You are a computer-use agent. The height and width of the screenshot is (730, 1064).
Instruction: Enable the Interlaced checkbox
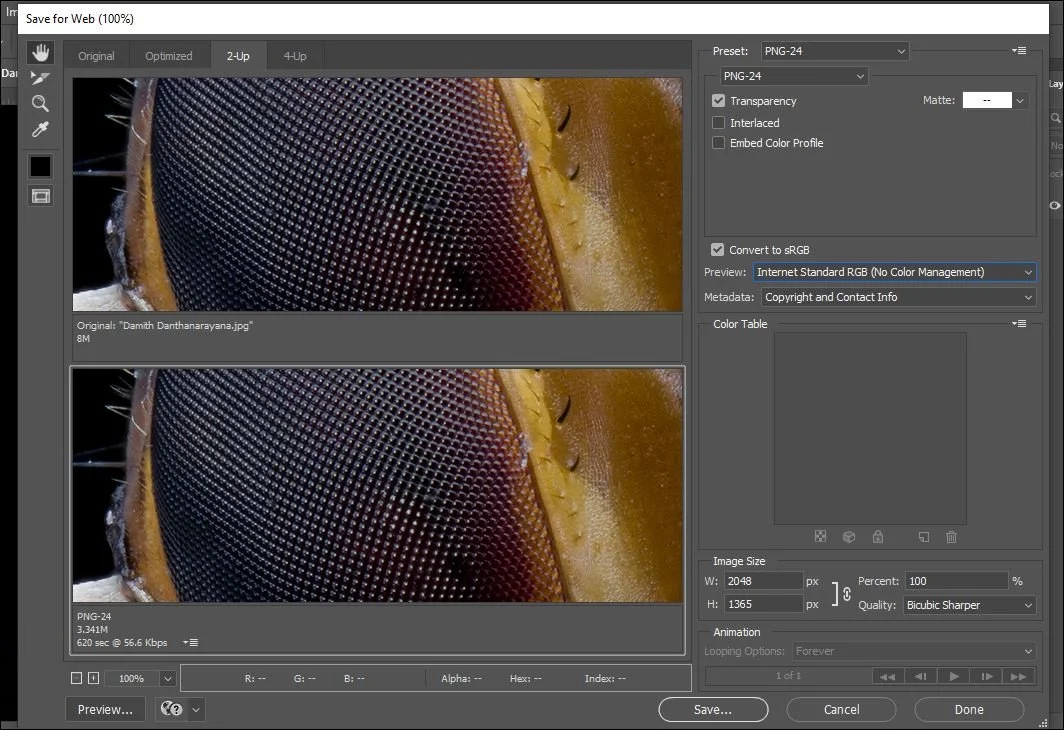[x=718, y=122]
